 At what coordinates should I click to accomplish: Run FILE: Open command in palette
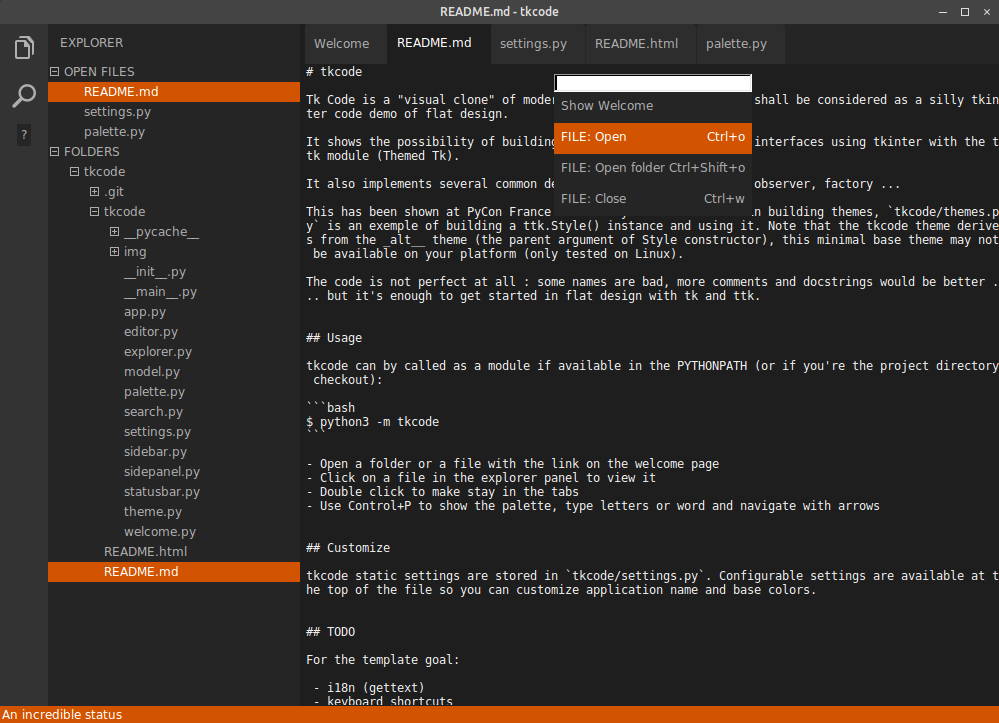pyautogui.click(x=653, y=137)
